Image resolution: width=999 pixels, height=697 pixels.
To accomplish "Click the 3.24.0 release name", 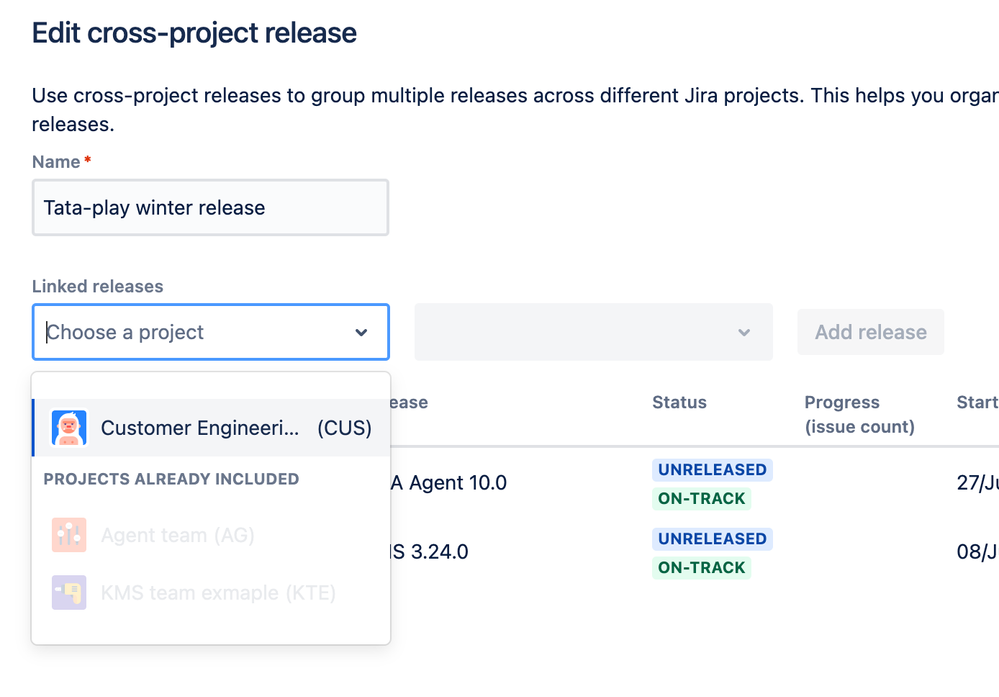I will 430,552.
